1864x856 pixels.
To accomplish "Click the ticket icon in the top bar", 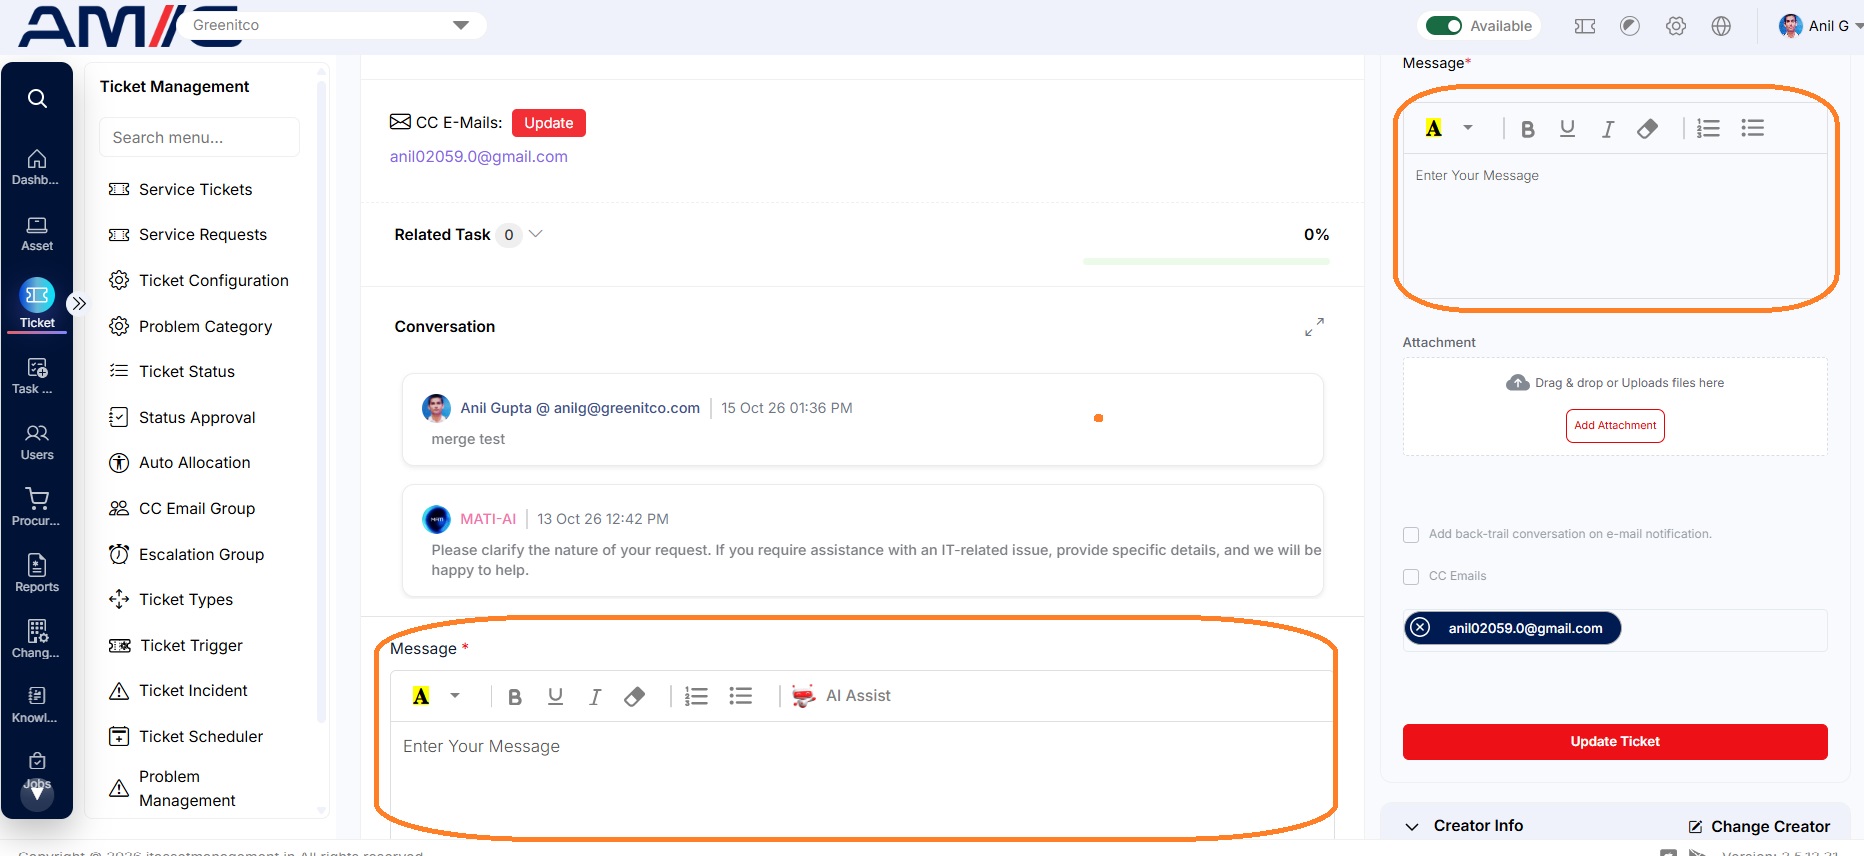I will 1585,26.
